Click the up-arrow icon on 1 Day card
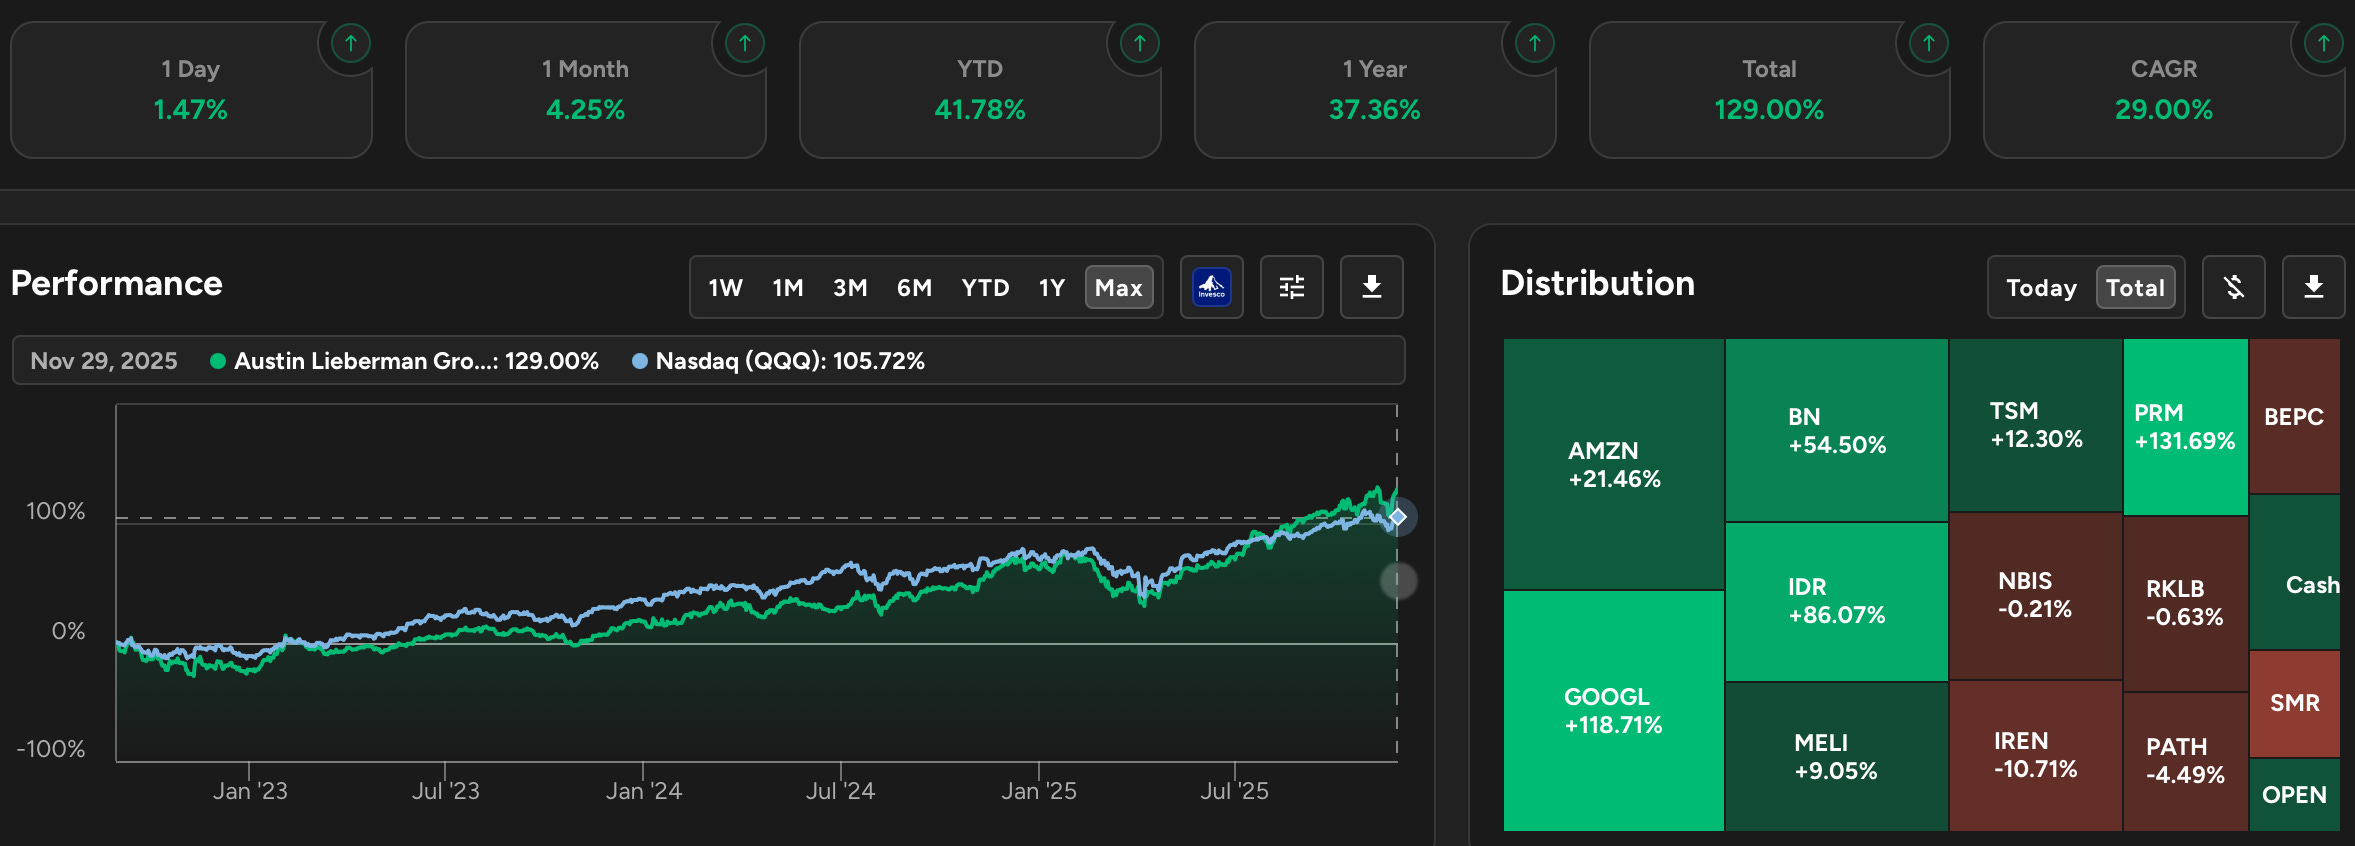2355x846 pixels. [350, 43]
